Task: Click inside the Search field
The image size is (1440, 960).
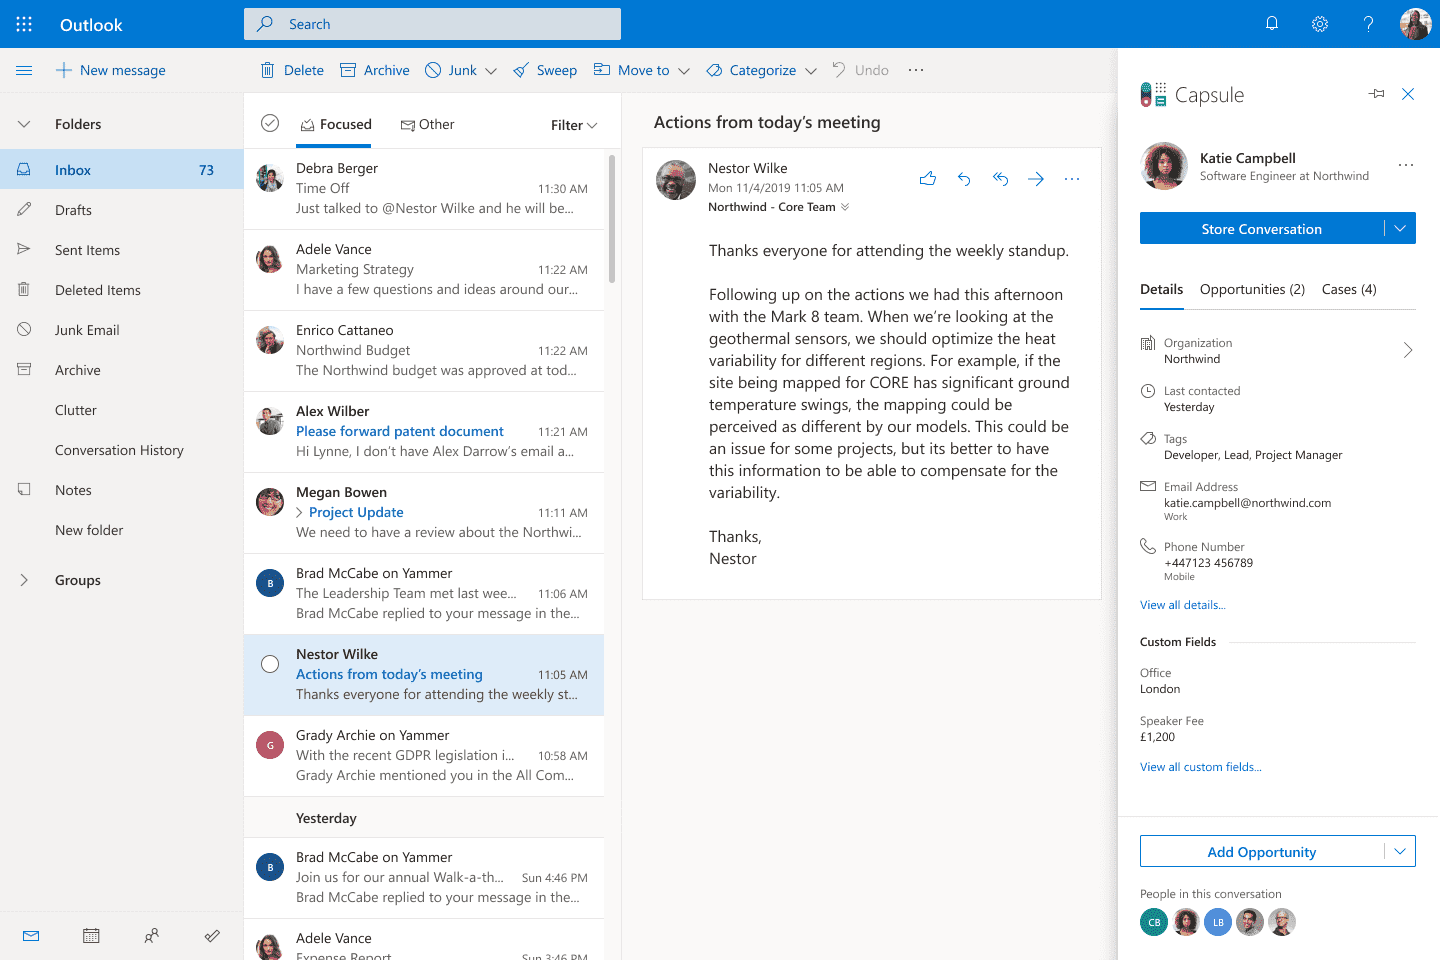Action: click(432, 23)
